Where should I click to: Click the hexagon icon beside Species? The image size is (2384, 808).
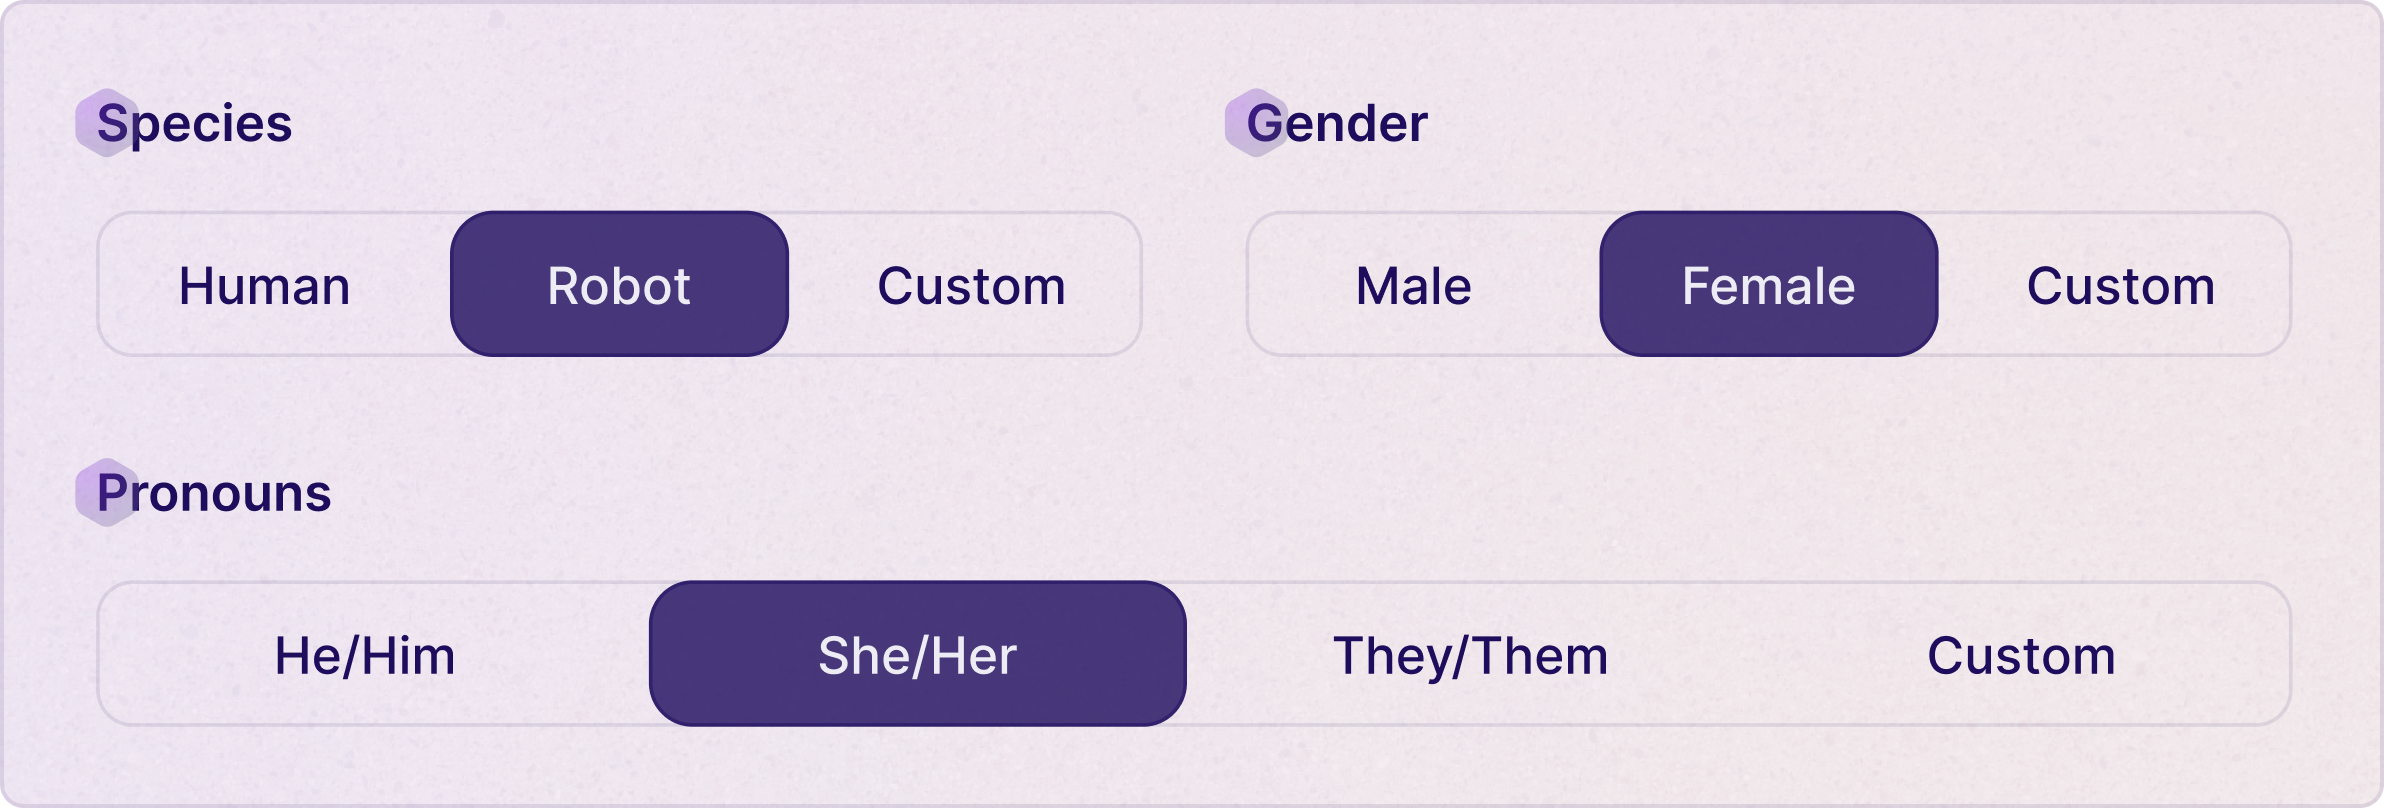106,123
